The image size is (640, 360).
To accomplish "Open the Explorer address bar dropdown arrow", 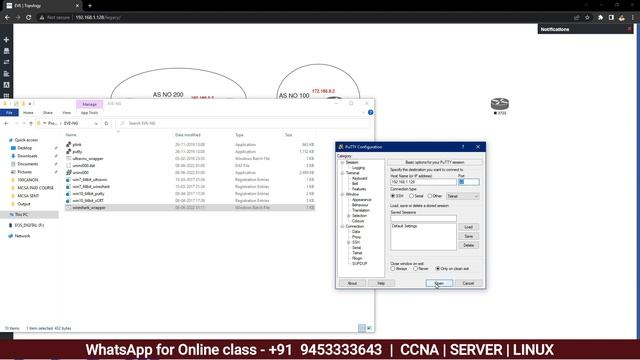I will (x=96, y=123).
